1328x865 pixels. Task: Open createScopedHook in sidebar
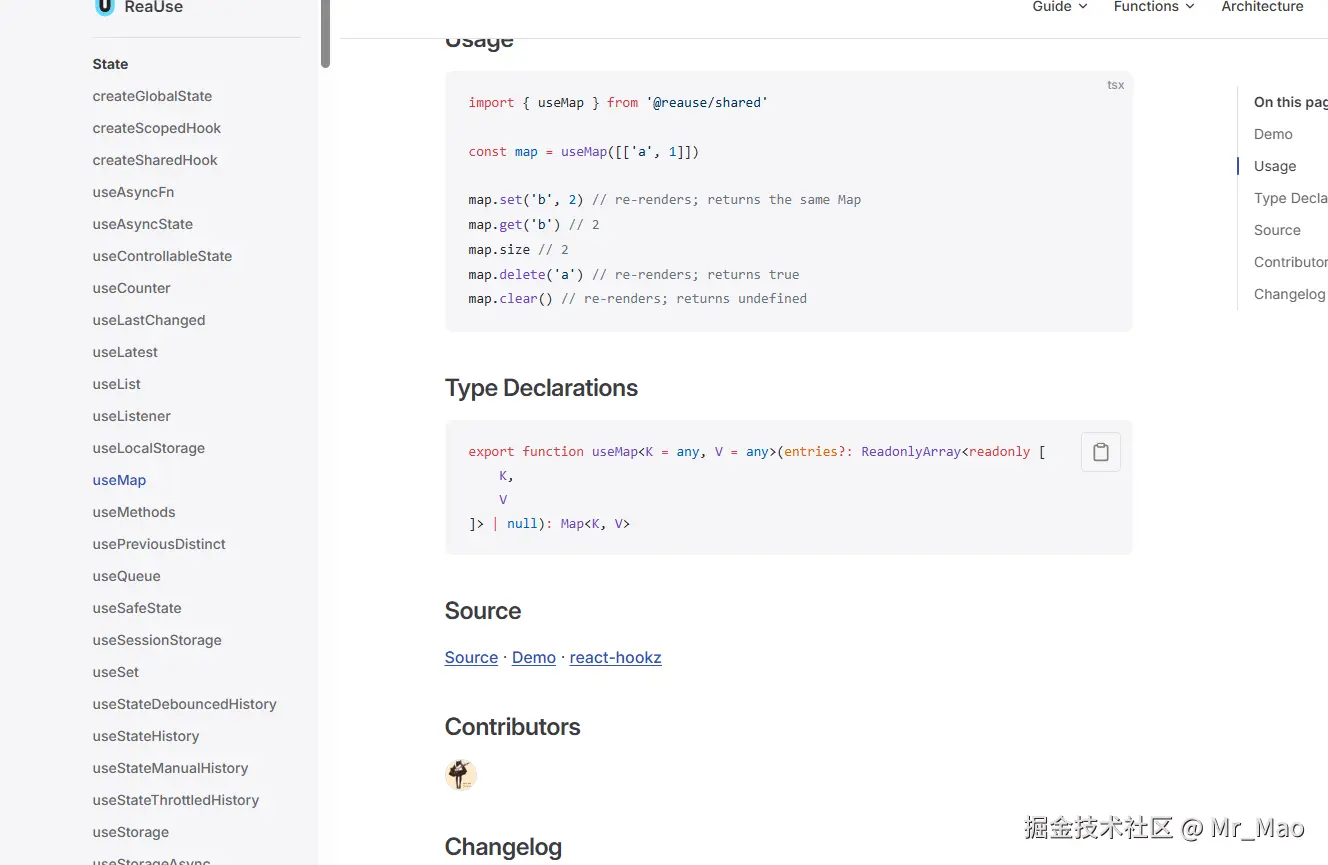pyautogui.click(x=157, y=128)
